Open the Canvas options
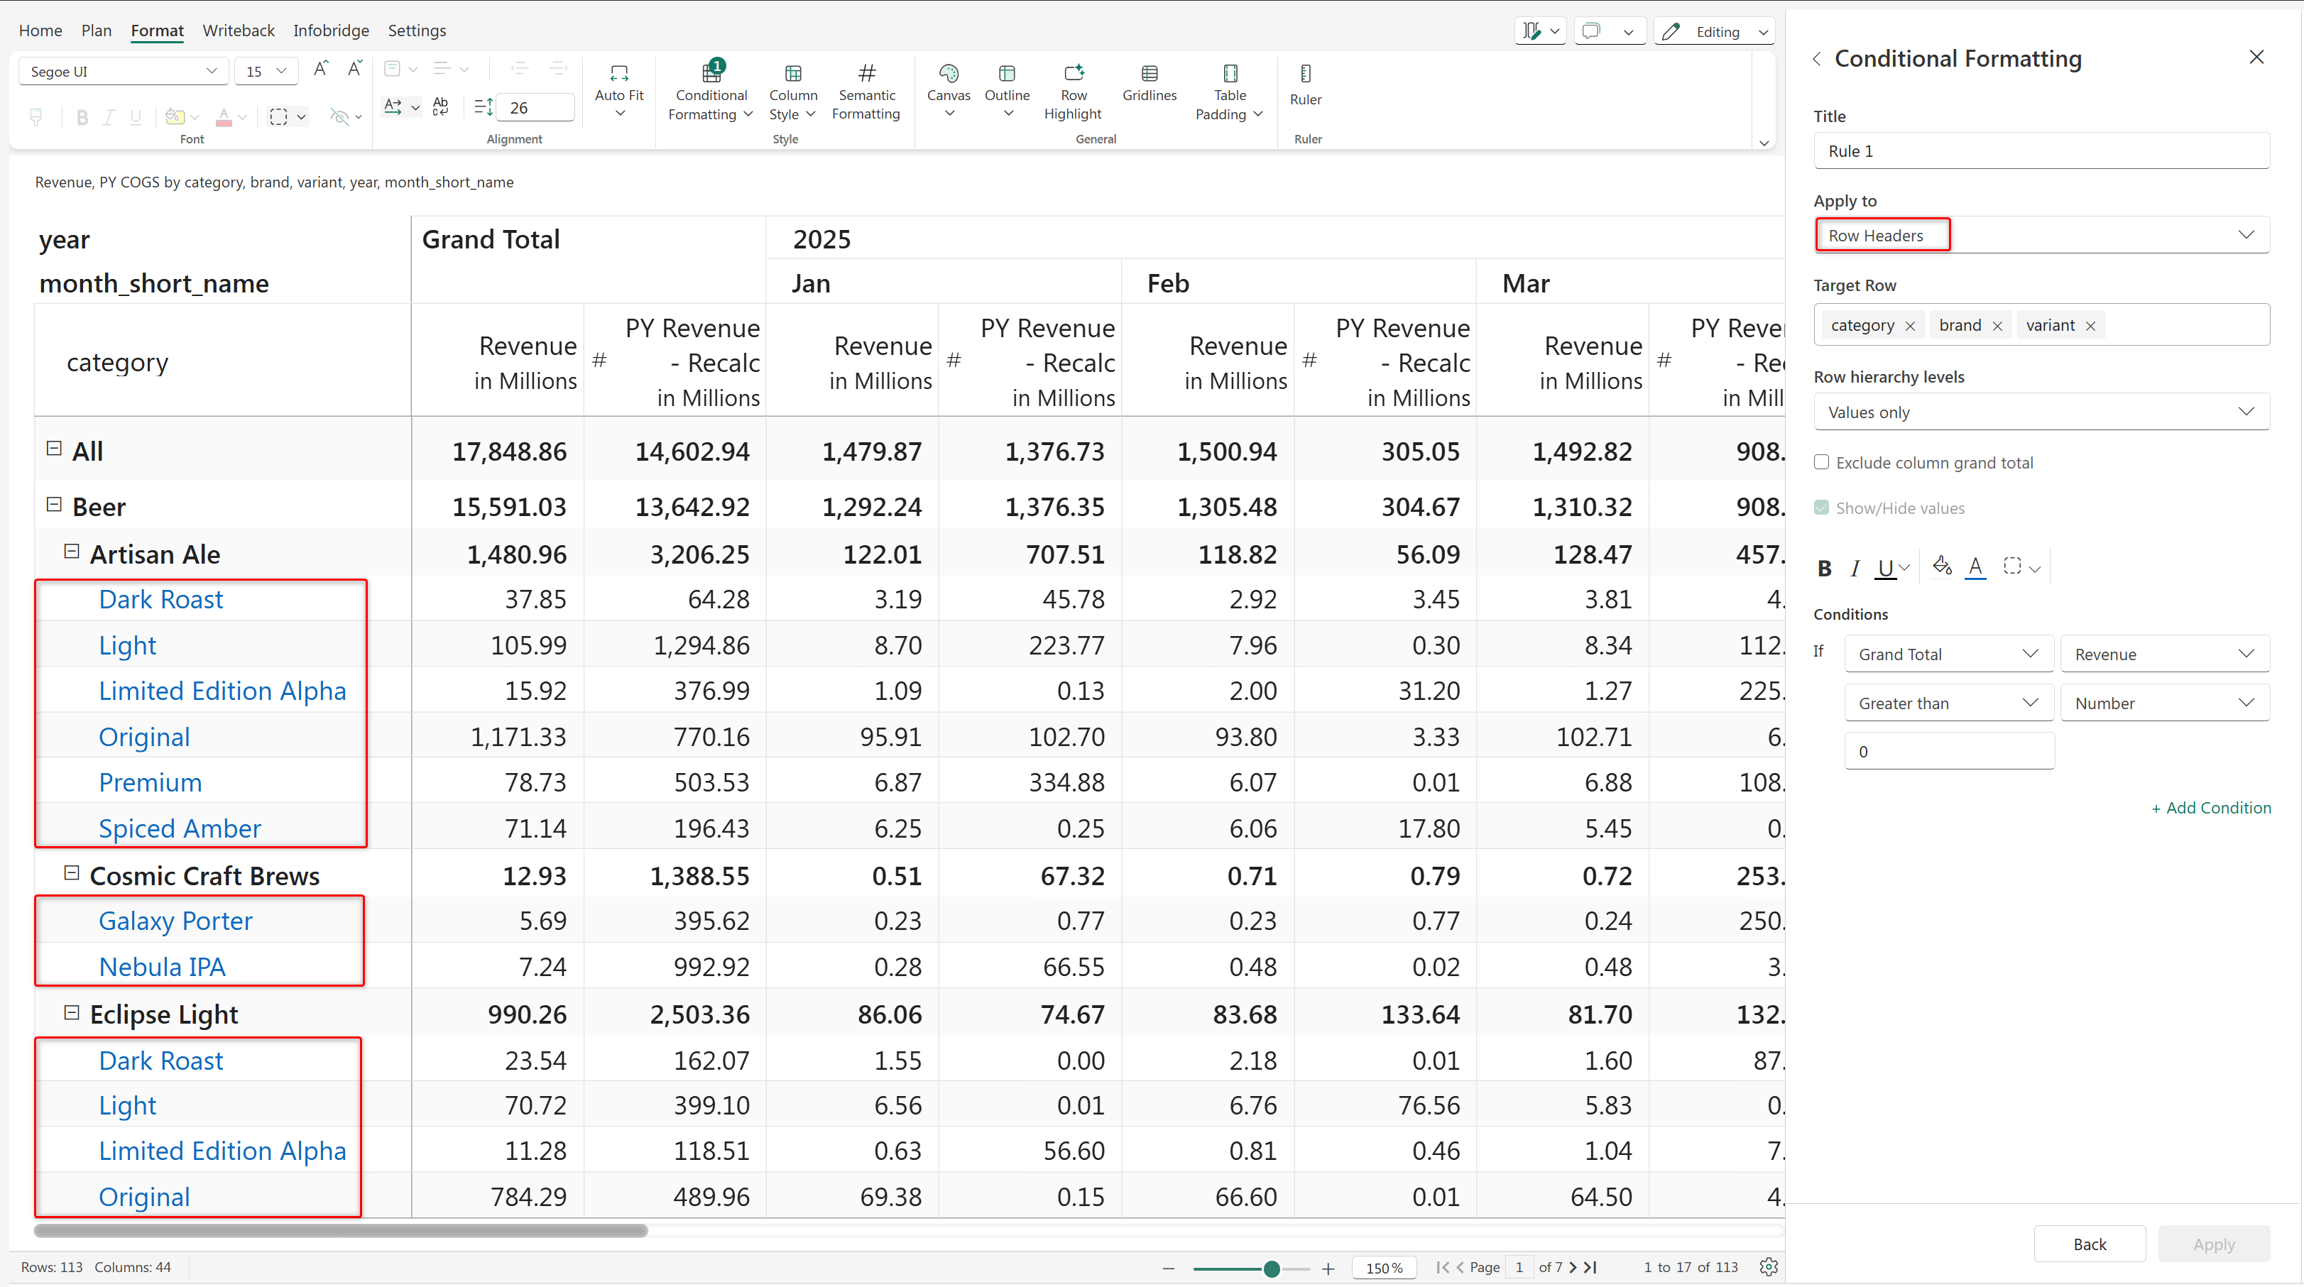The image size is (2304, 1287). [948, 90]
